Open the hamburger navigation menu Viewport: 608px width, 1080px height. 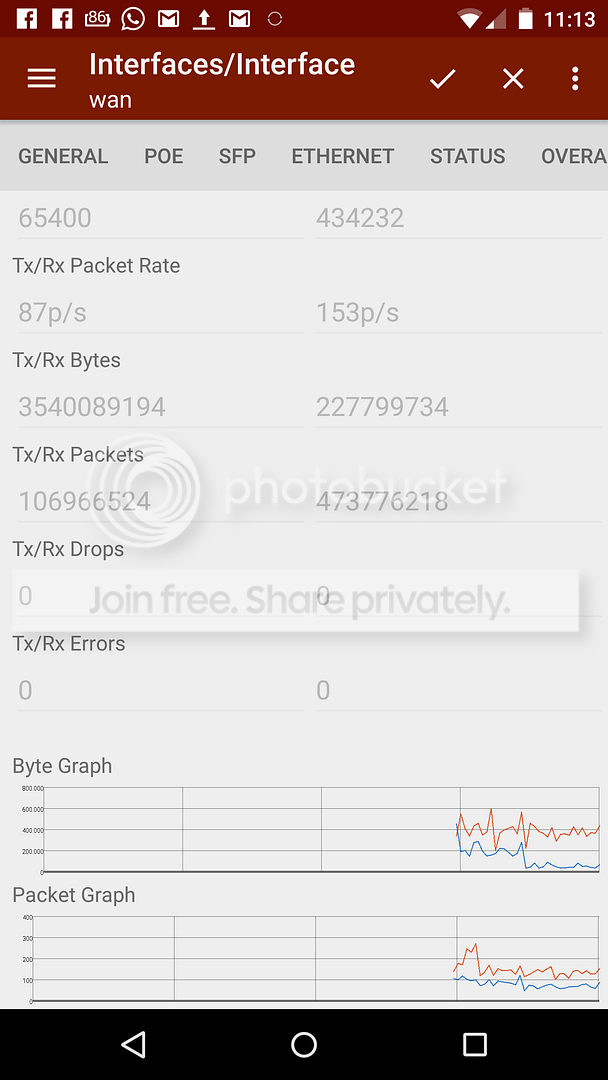pos(41,79)
